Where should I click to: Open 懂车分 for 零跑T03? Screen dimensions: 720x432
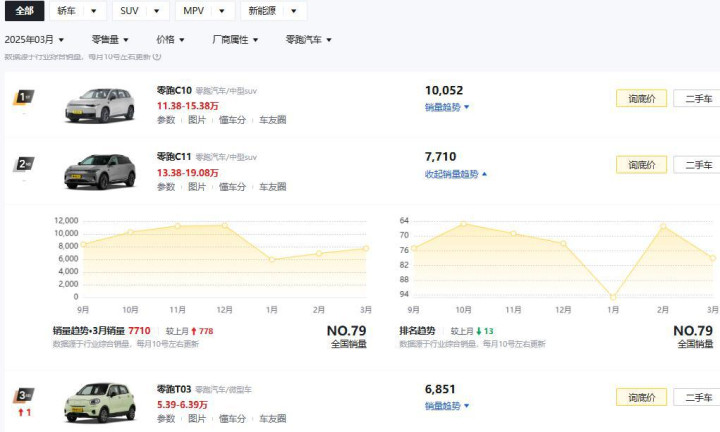point(232,419)
